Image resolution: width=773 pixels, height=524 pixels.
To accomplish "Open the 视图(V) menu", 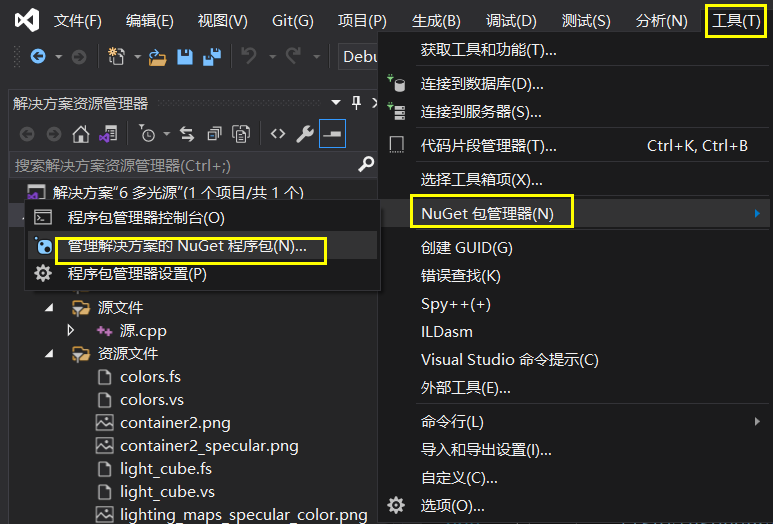I will [222, 21].
